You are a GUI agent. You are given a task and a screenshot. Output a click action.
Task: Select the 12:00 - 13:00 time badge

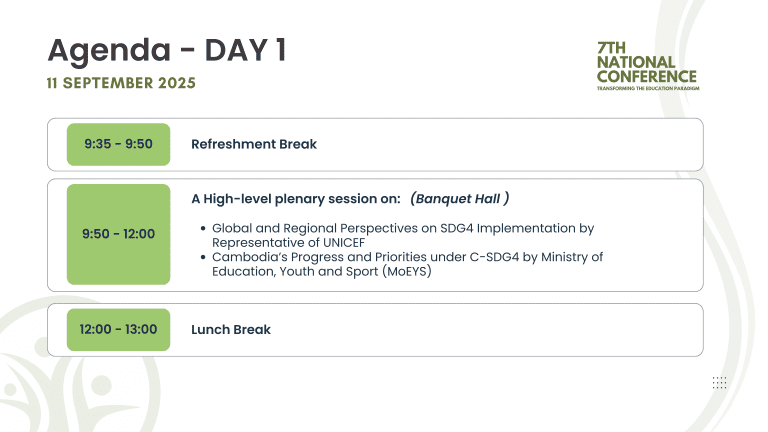pos(119,330)
